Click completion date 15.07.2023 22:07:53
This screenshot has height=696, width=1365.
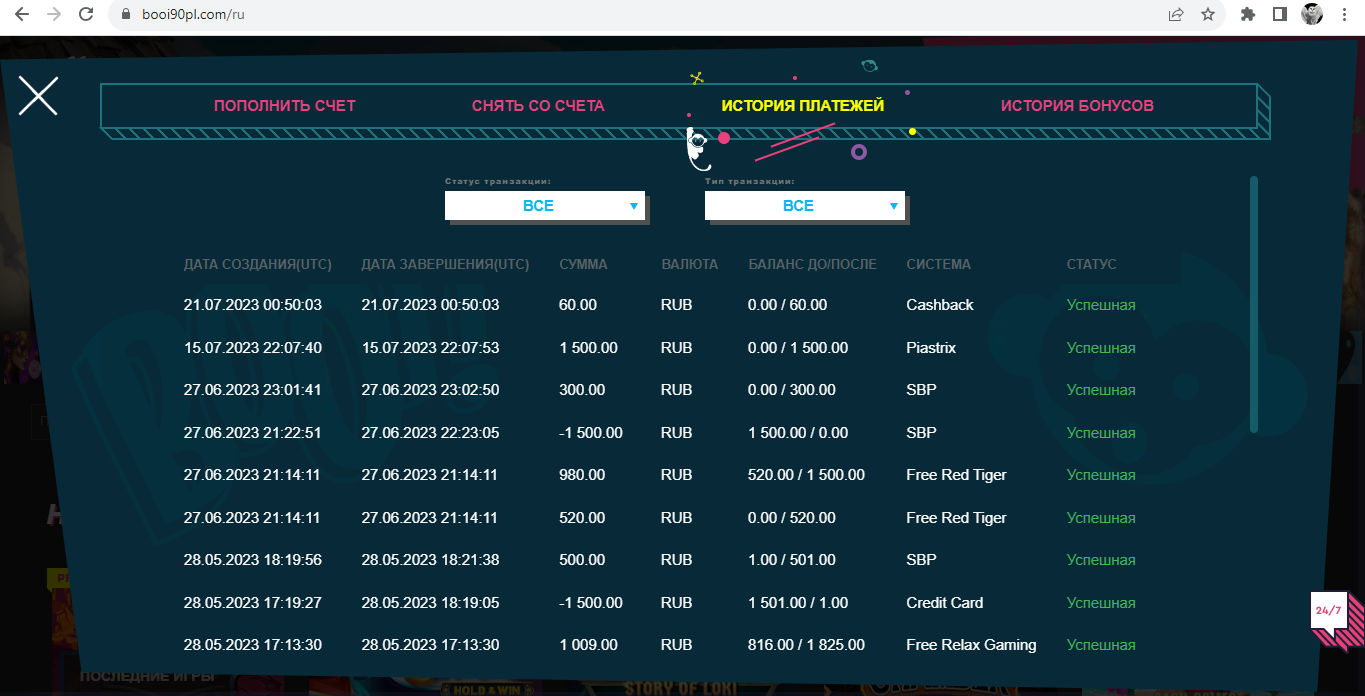click(x=430, y=348)
